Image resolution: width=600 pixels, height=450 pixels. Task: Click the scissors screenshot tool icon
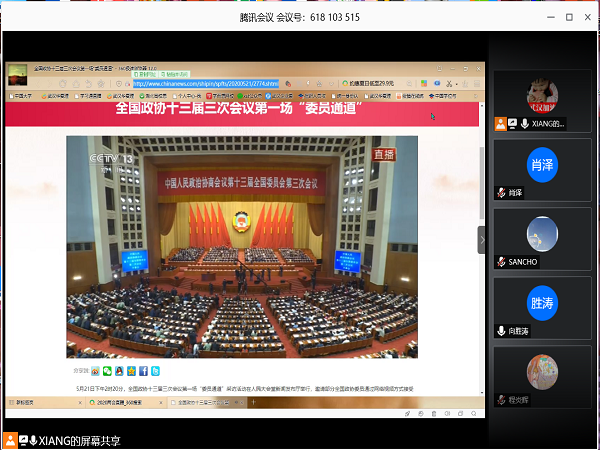pos(449,83)
